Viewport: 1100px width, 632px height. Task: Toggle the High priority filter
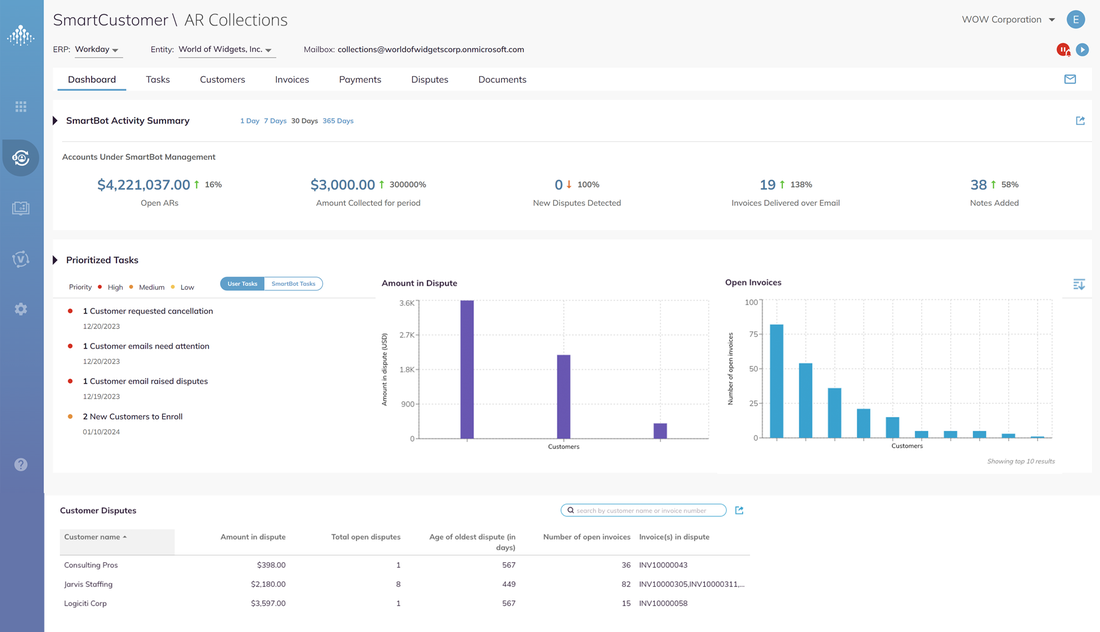click(112, 287)
